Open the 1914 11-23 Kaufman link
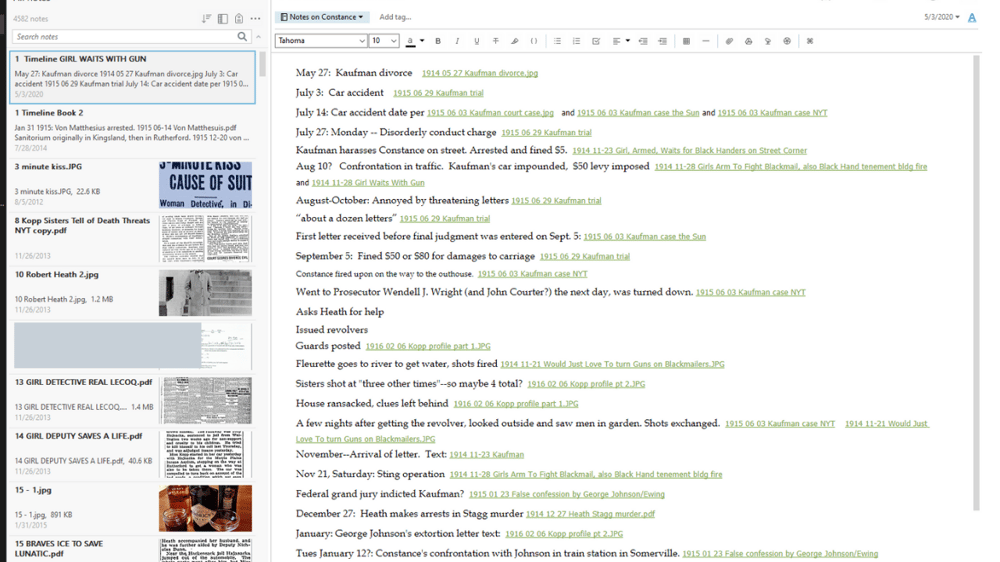Viewport: 1000px width, 562px height. point(487,455)
